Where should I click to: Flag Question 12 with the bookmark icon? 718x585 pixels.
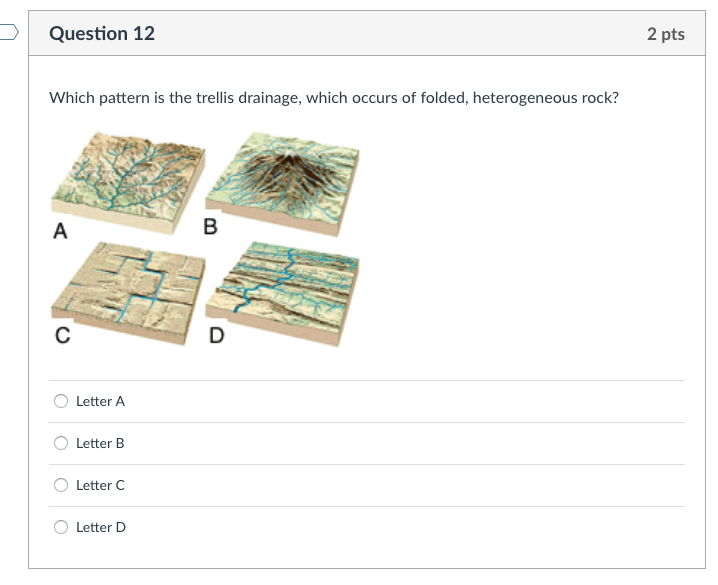tap(8, 33)
